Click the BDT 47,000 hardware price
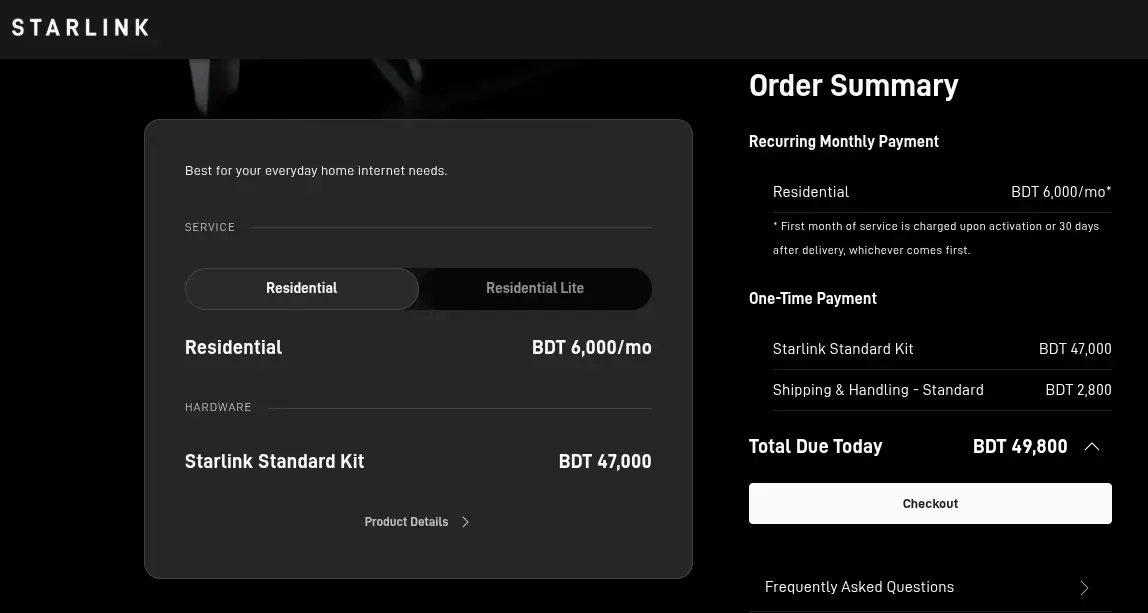Screen dimensions: 1148x613 [605, 461]
